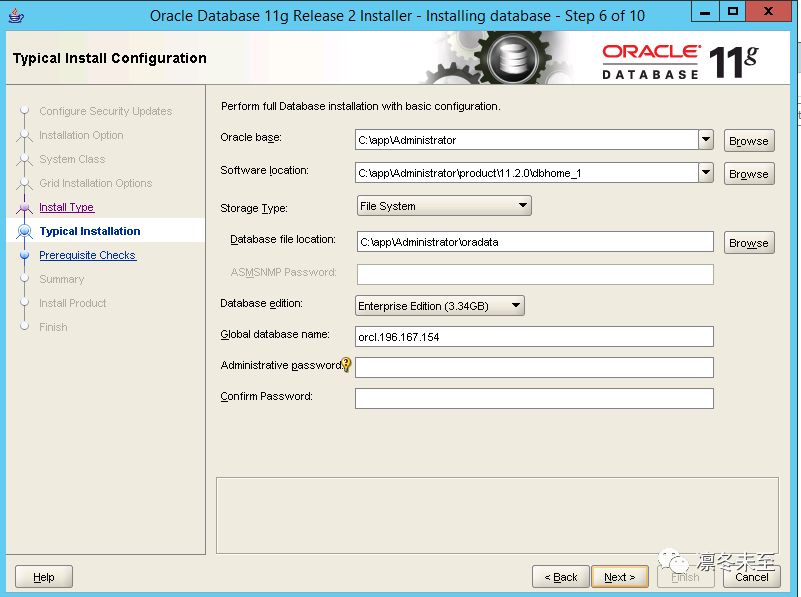Expand the Software location dropdown arrow
This screenshot has width=801, height=597.
[706, 173]
